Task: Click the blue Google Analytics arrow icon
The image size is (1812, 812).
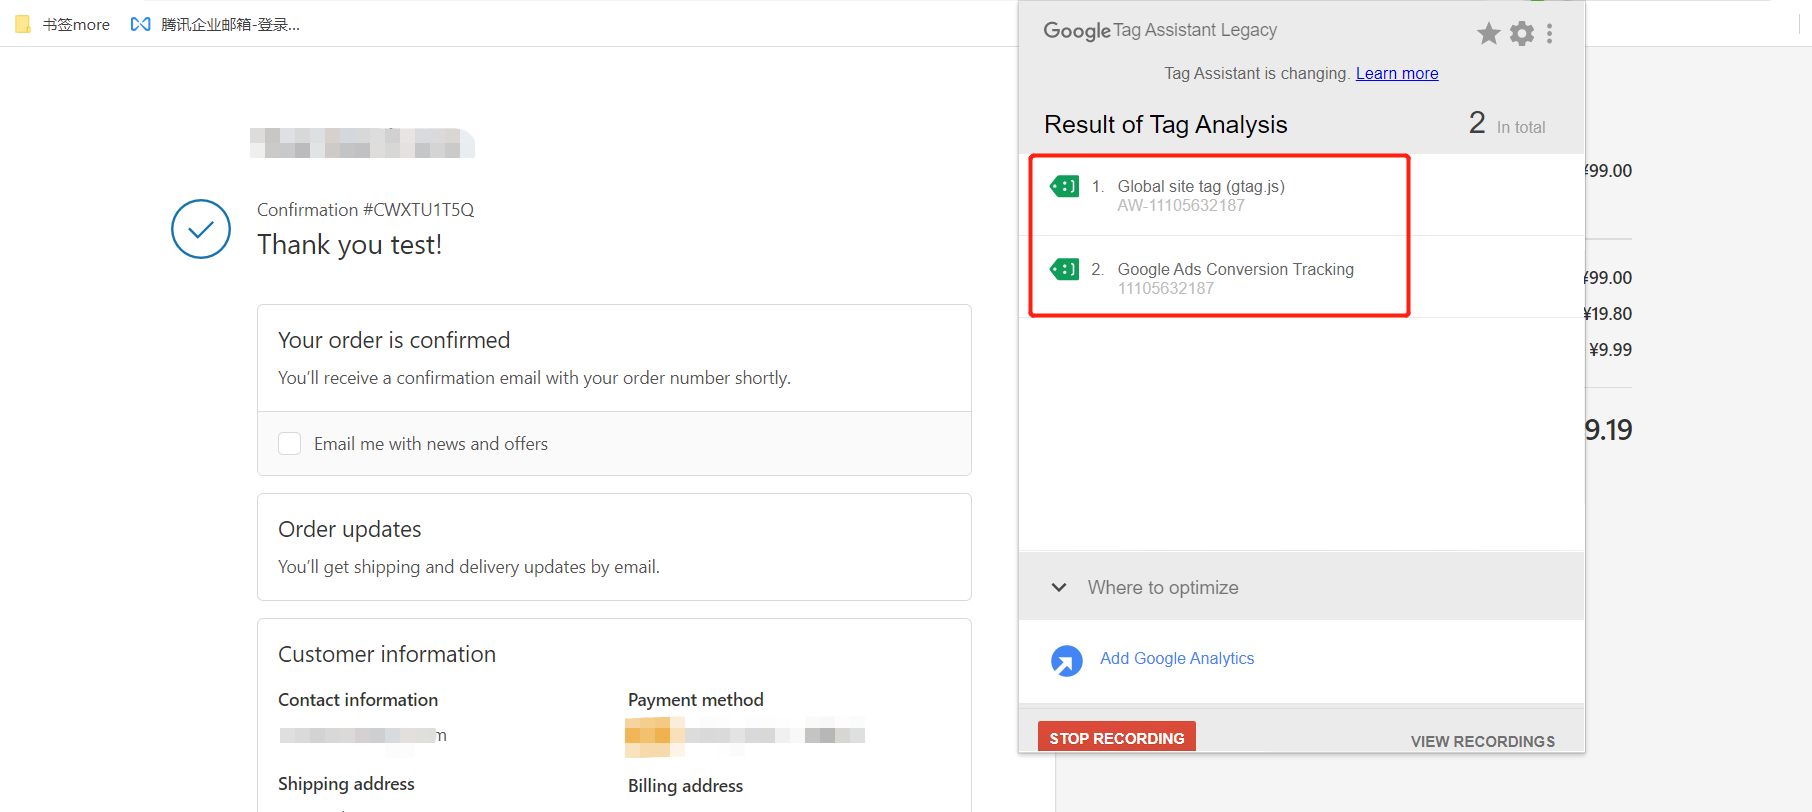Action: tap(1067, 660)
